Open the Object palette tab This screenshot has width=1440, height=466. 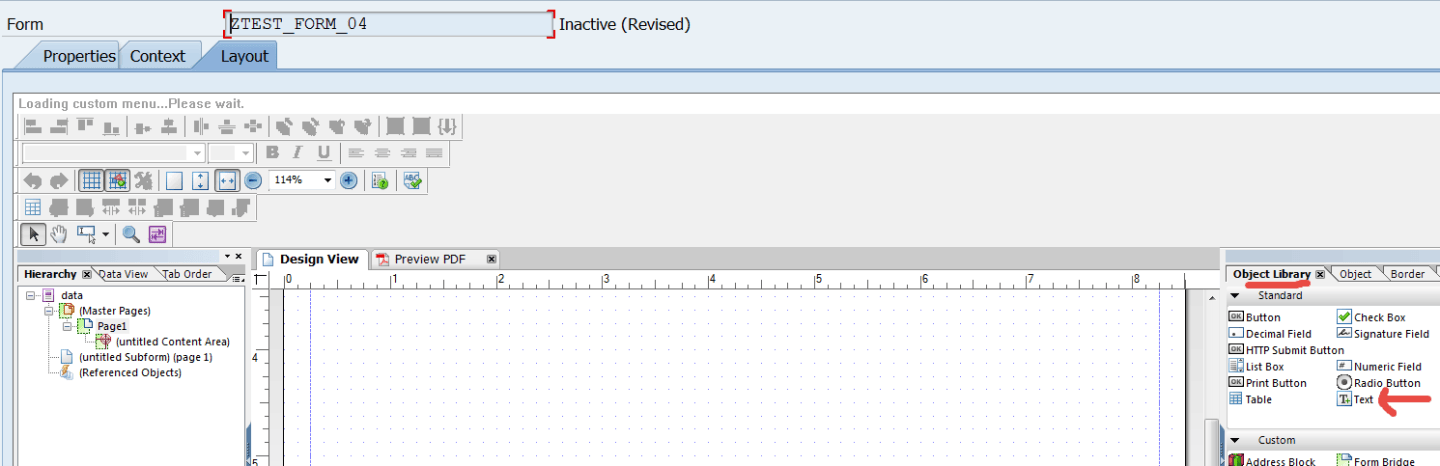[1355, 274]
